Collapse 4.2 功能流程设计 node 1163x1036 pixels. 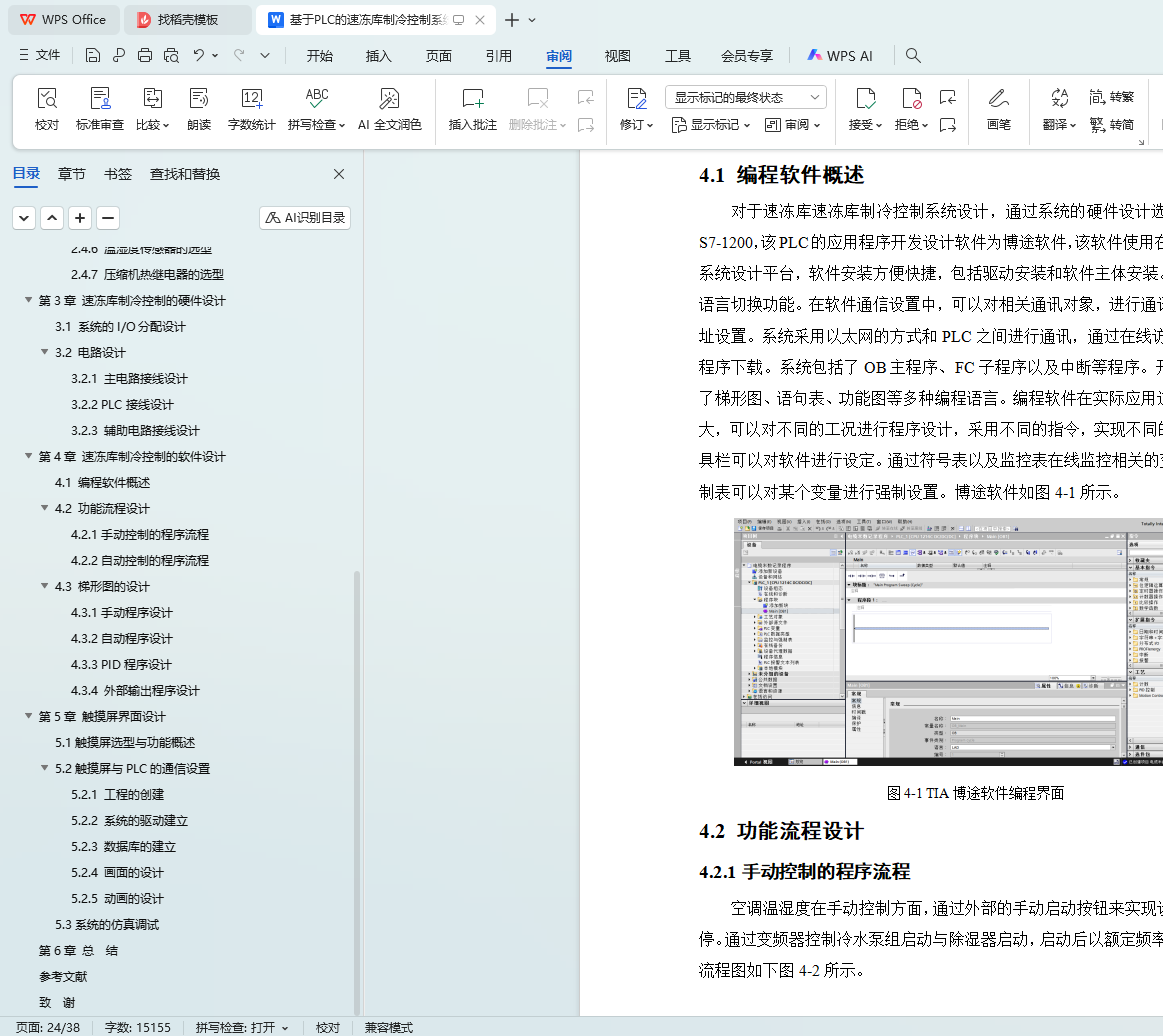(45, 508)
